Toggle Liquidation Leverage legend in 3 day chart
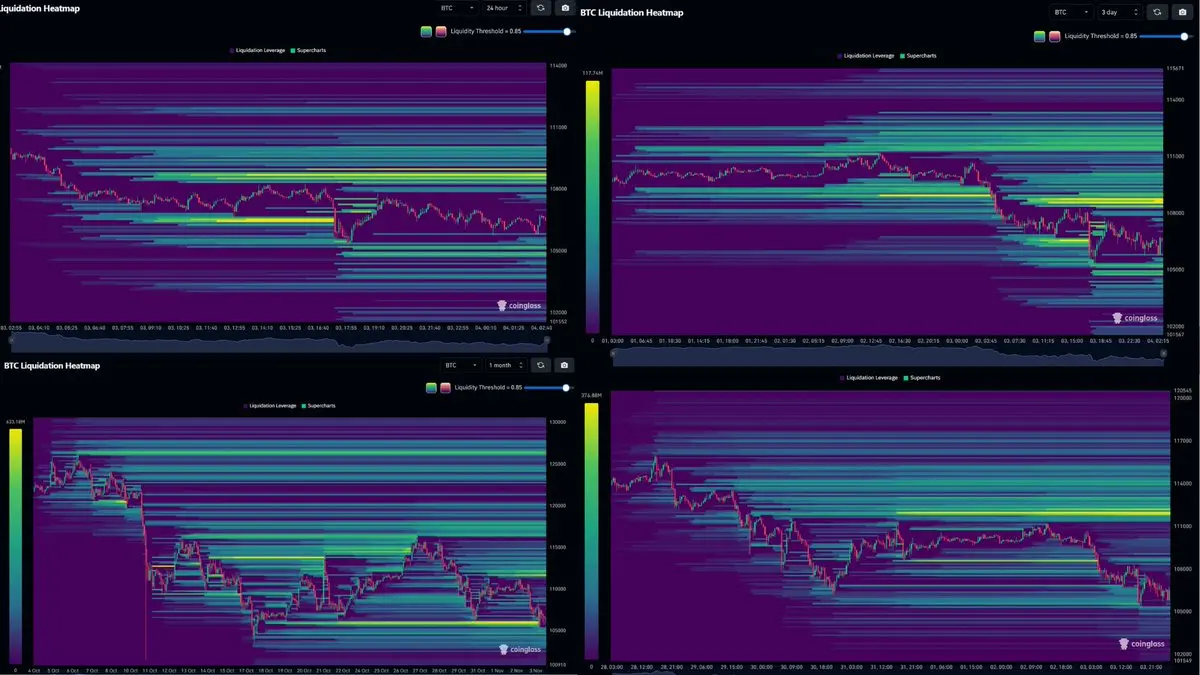 point(866,56)
